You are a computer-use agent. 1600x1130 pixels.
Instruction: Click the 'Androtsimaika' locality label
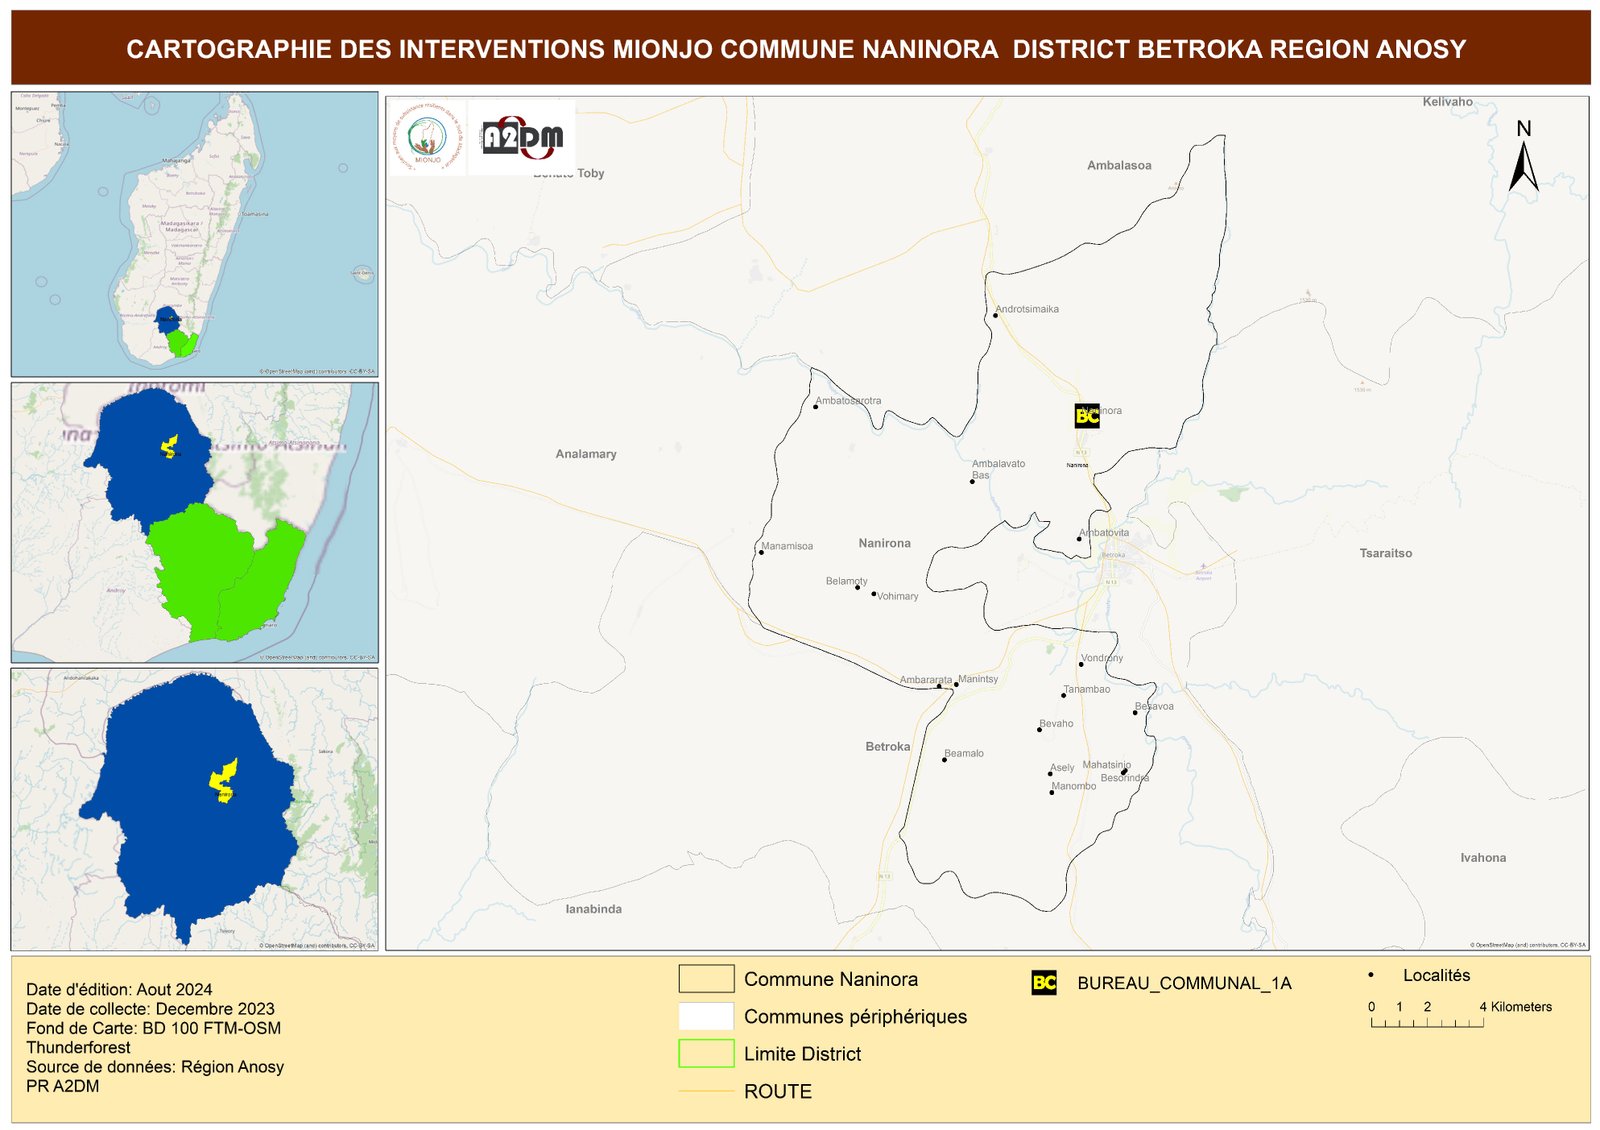[1028, 310]
